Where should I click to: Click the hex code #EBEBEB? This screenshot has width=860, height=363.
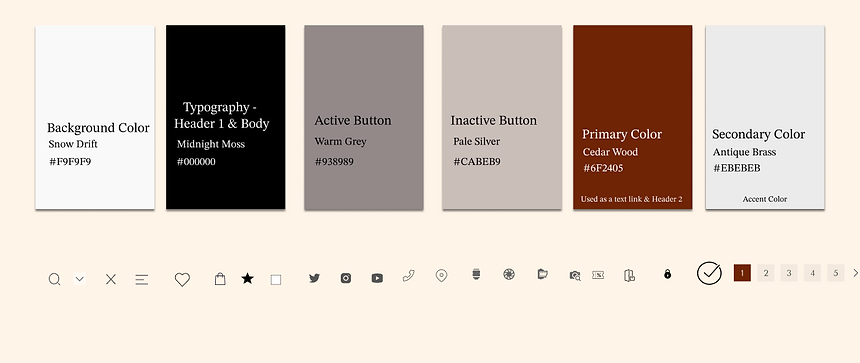click(737, 168)
